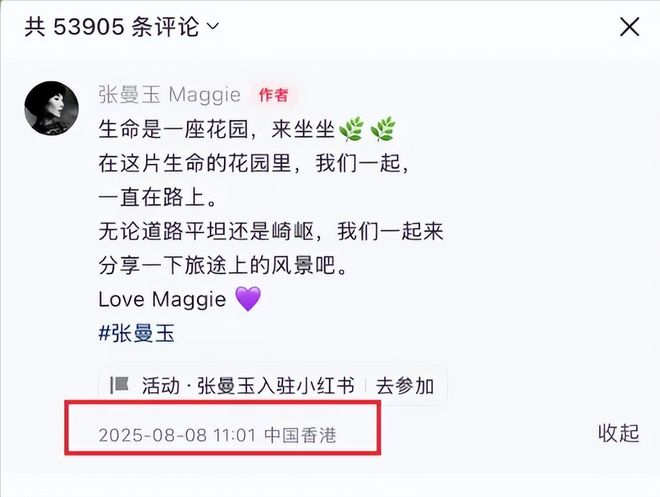Click the purple heart emoji
Image resolution: width=660 pixels, height=497 pixels.
[248, 299]
